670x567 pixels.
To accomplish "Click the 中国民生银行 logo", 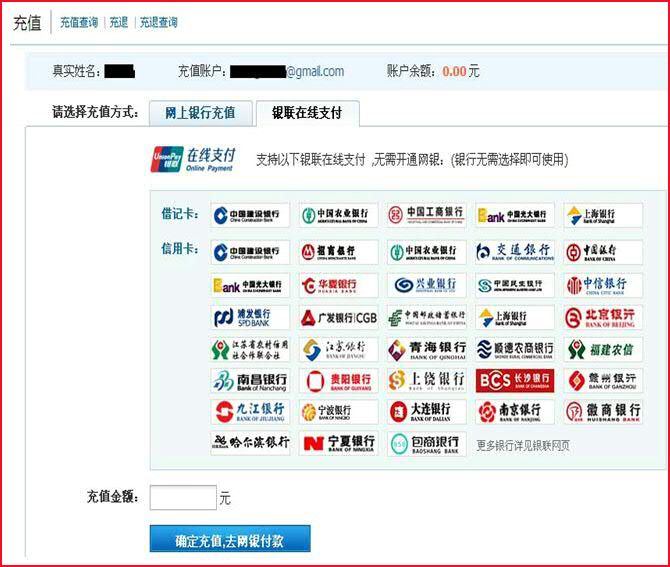I will click(x=515, y=285).
